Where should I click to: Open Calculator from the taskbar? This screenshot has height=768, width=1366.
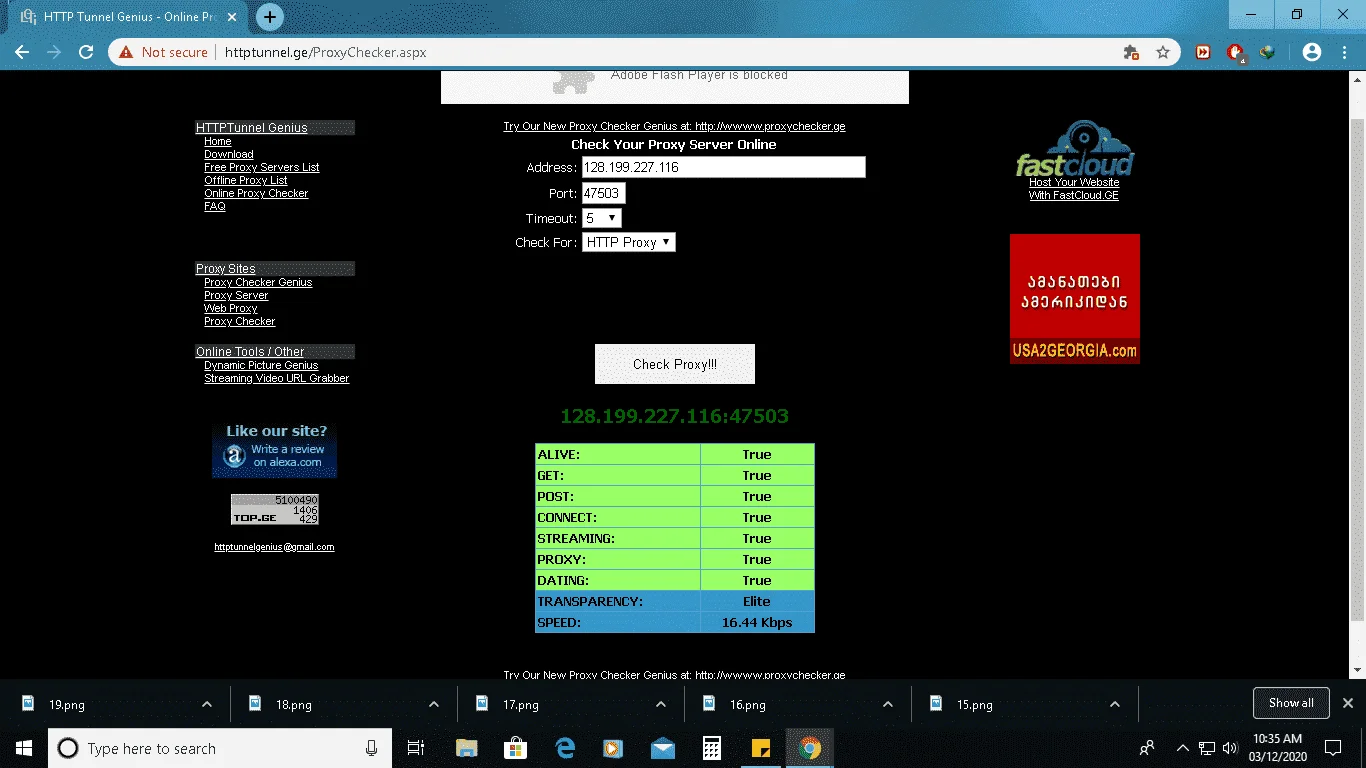pyautogui.click(x=711, y=748)
